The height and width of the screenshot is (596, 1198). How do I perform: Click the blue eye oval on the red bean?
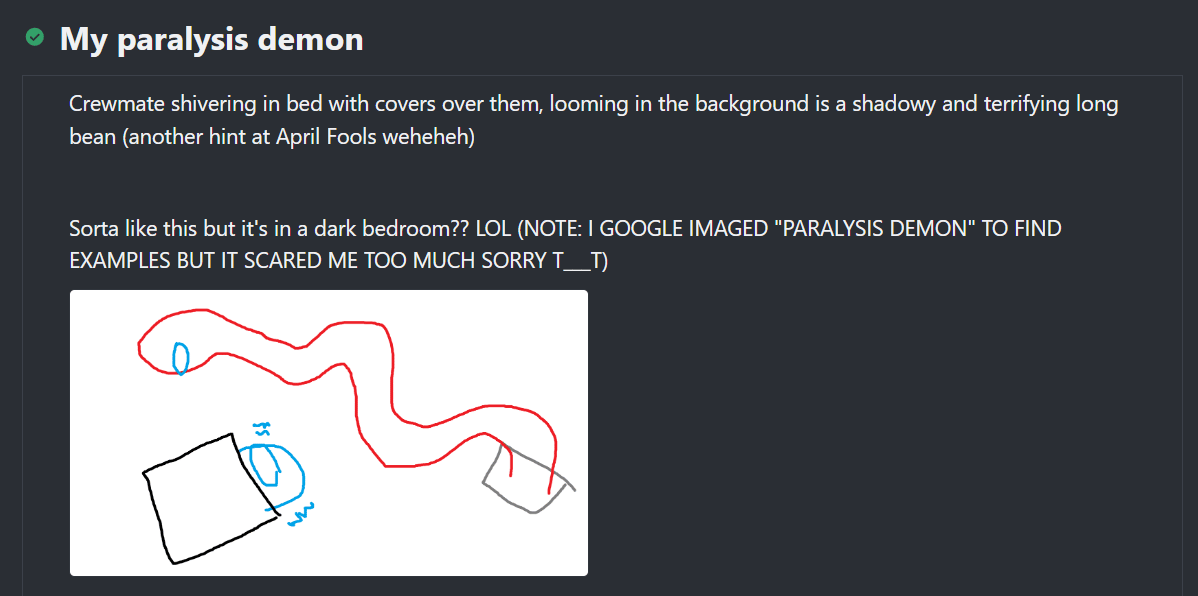coord(180,358)
